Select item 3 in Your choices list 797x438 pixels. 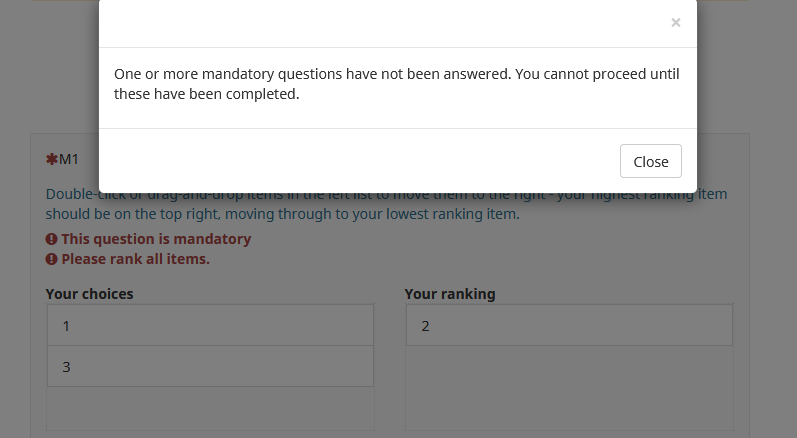click(210, 367)
